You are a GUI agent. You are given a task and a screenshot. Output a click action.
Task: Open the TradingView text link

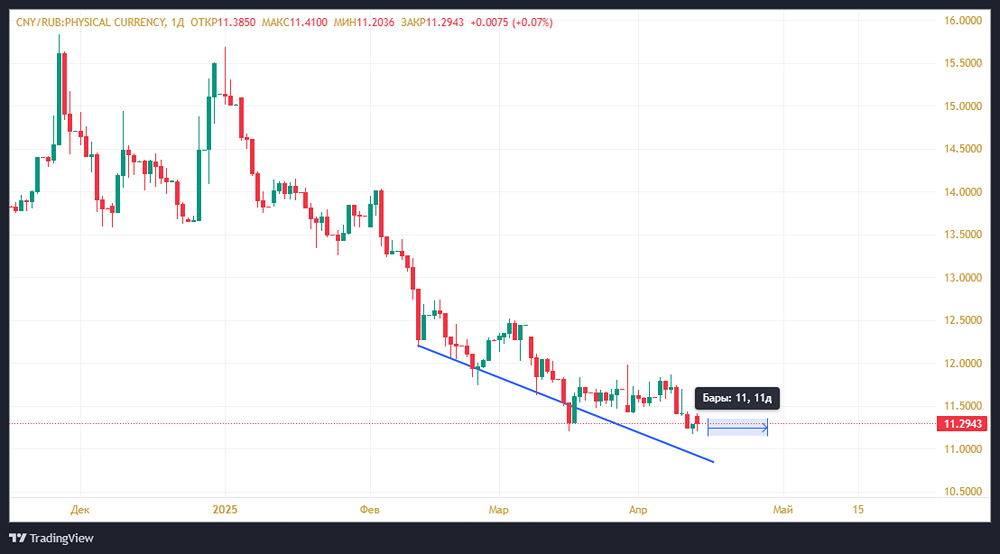point(61,538)
